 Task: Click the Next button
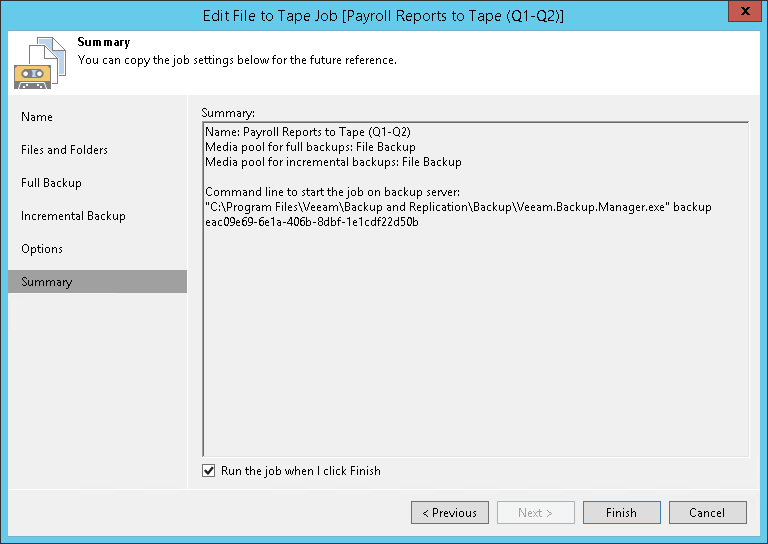pos(535,513)
